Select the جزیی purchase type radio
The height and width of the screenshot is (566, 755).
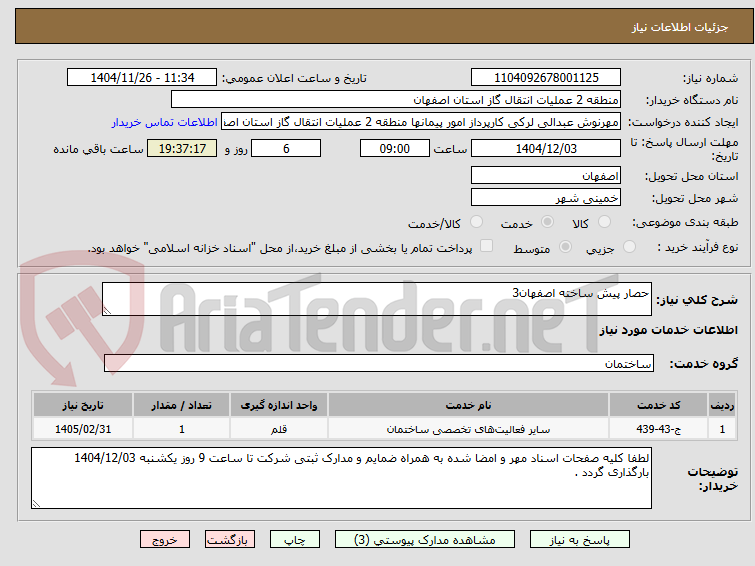coord(629,247)
